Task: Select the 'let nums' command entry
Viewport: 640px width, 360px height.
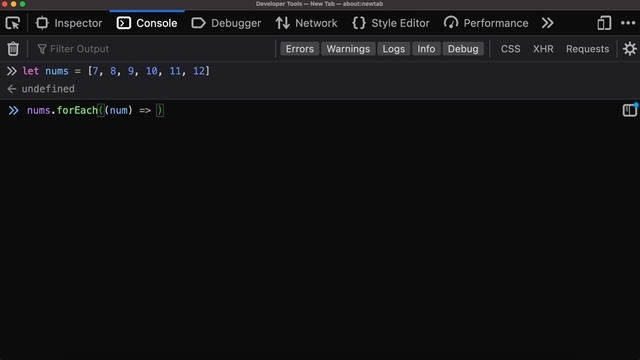Action: tap(116, 71)
